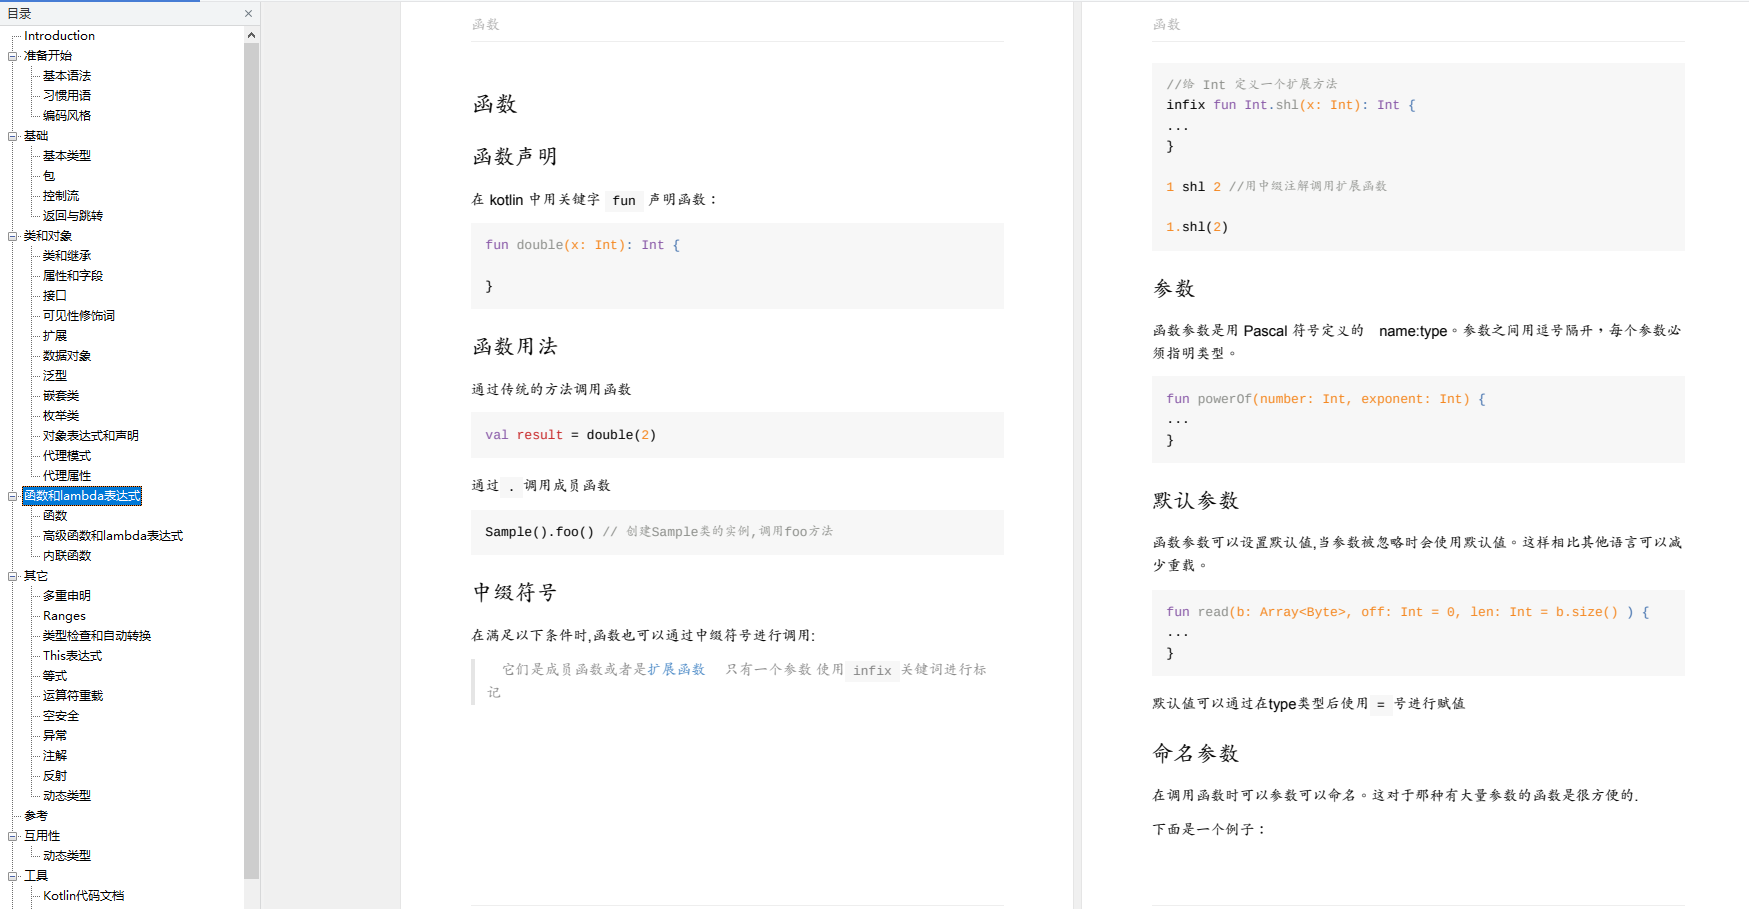Screen dimensions: 1749x909
Task: Open the 类和继承 chapter
Action: pyautogui.click(x=67, y=256)
